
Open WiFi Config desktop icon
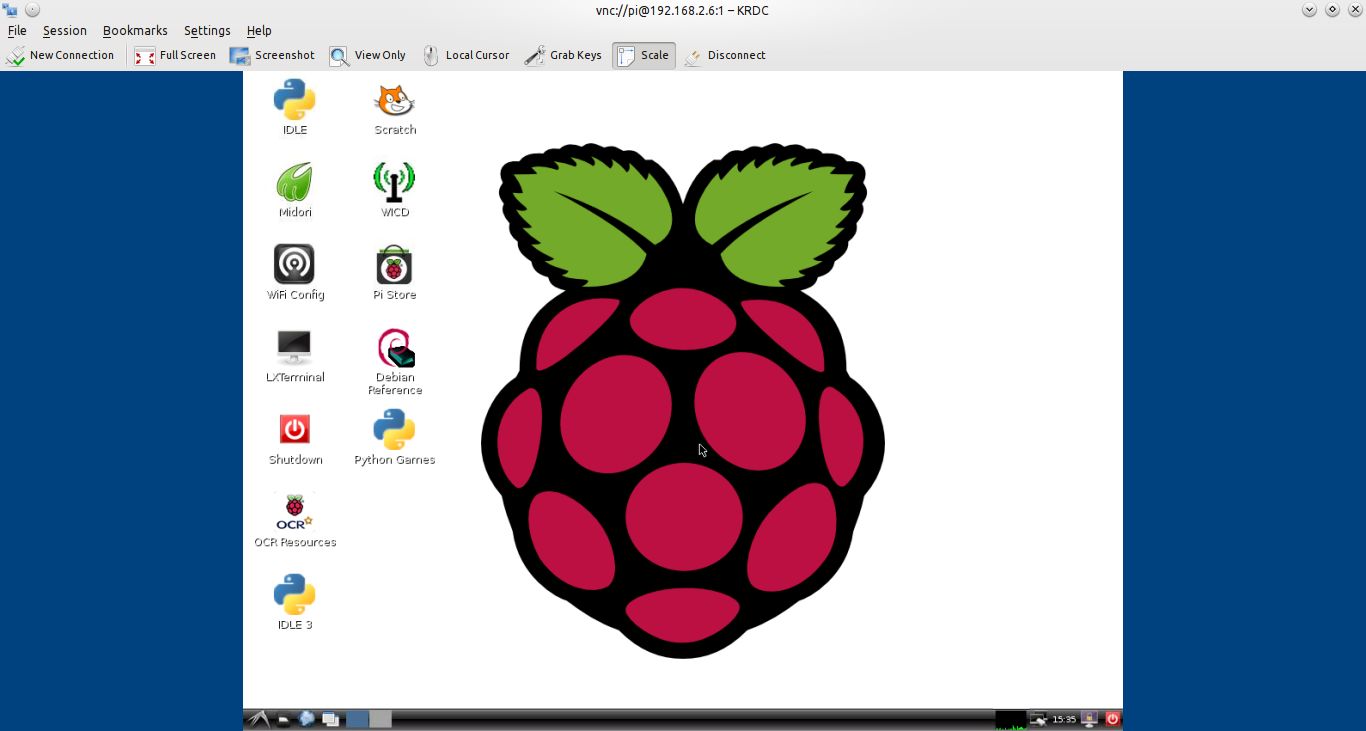pos(295,272)
